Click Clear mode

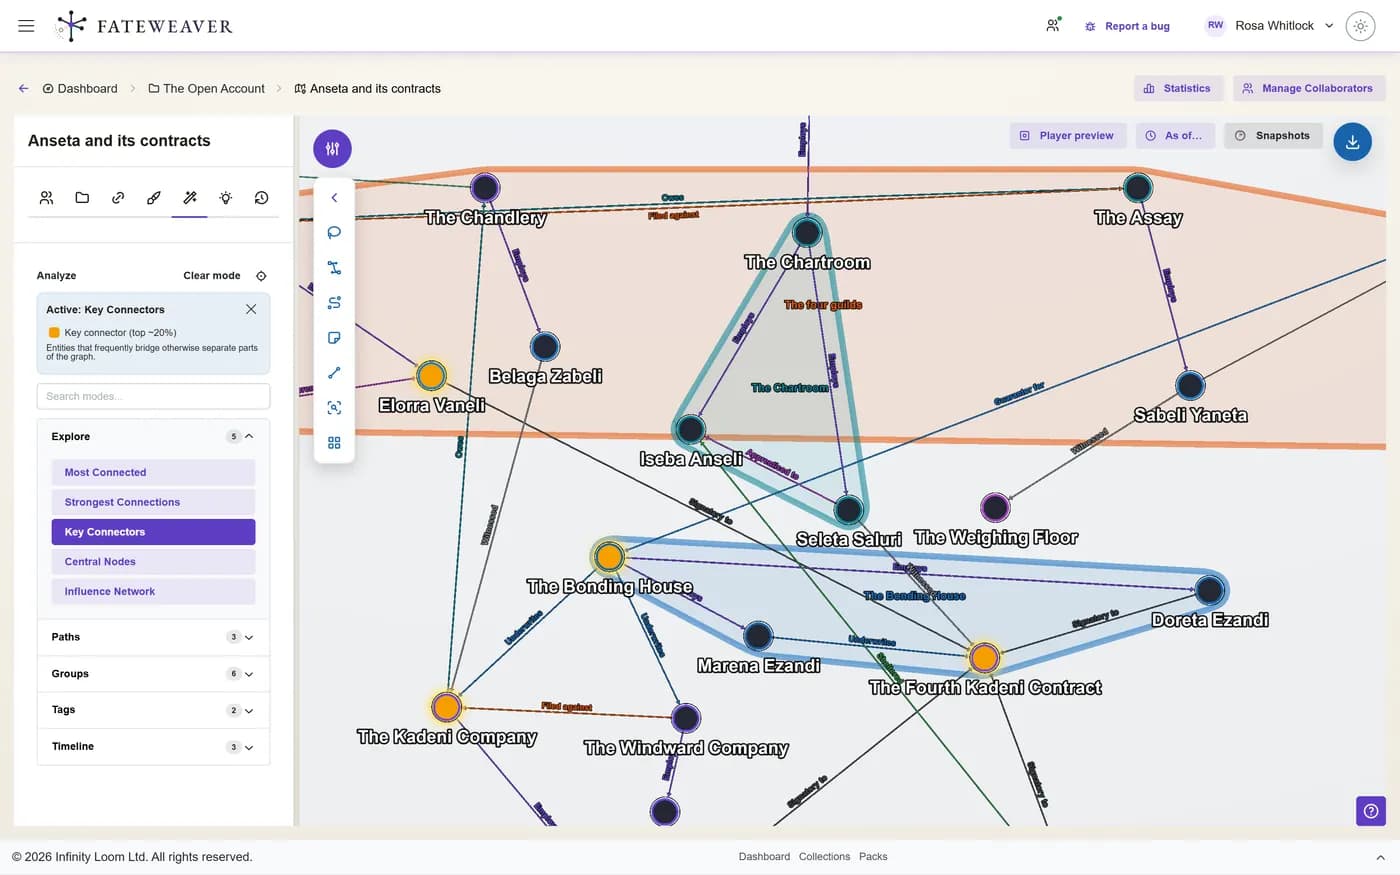coord(212,275)
